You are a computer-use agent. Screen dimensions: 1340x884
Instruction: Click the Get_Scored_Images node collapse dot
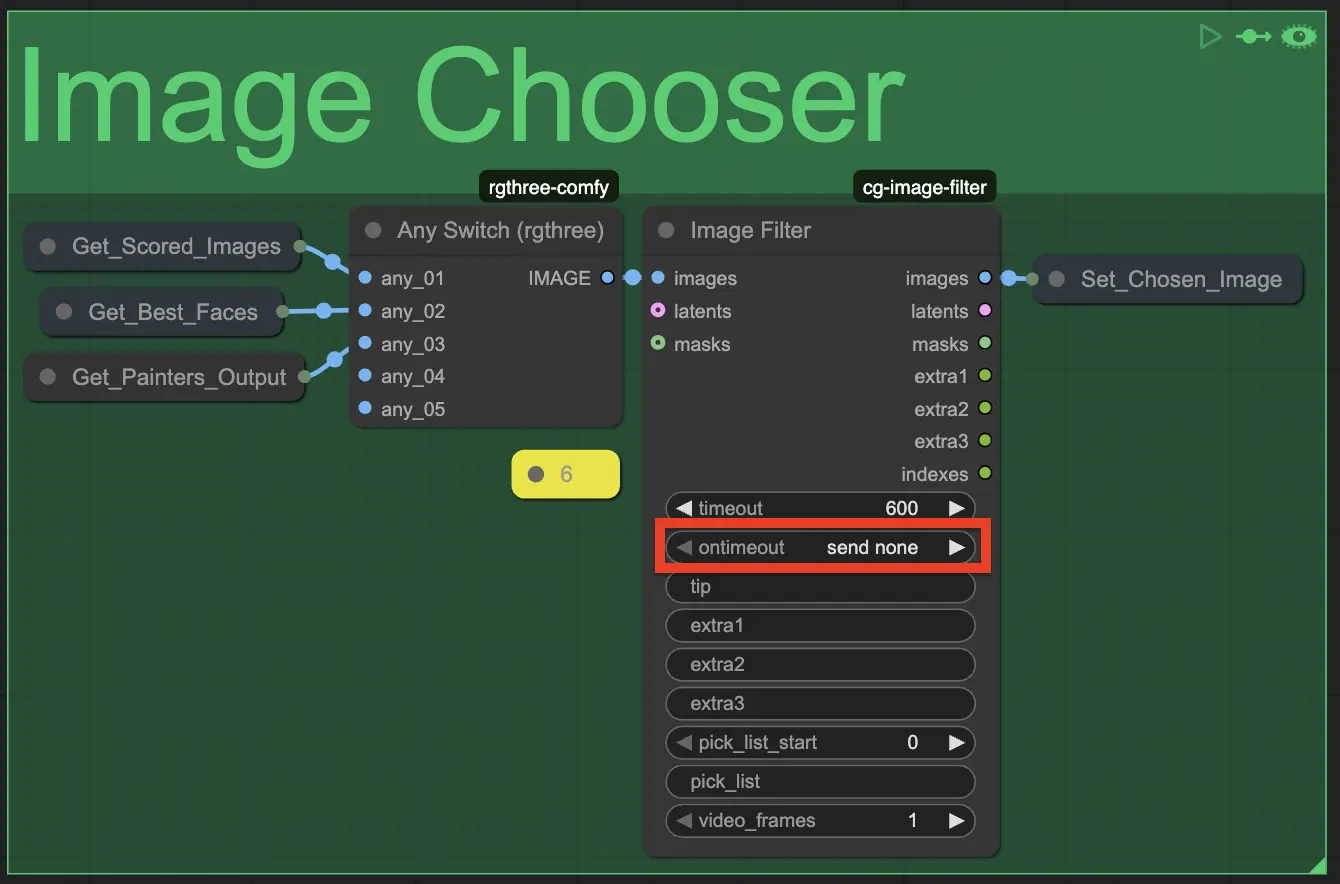47,247
